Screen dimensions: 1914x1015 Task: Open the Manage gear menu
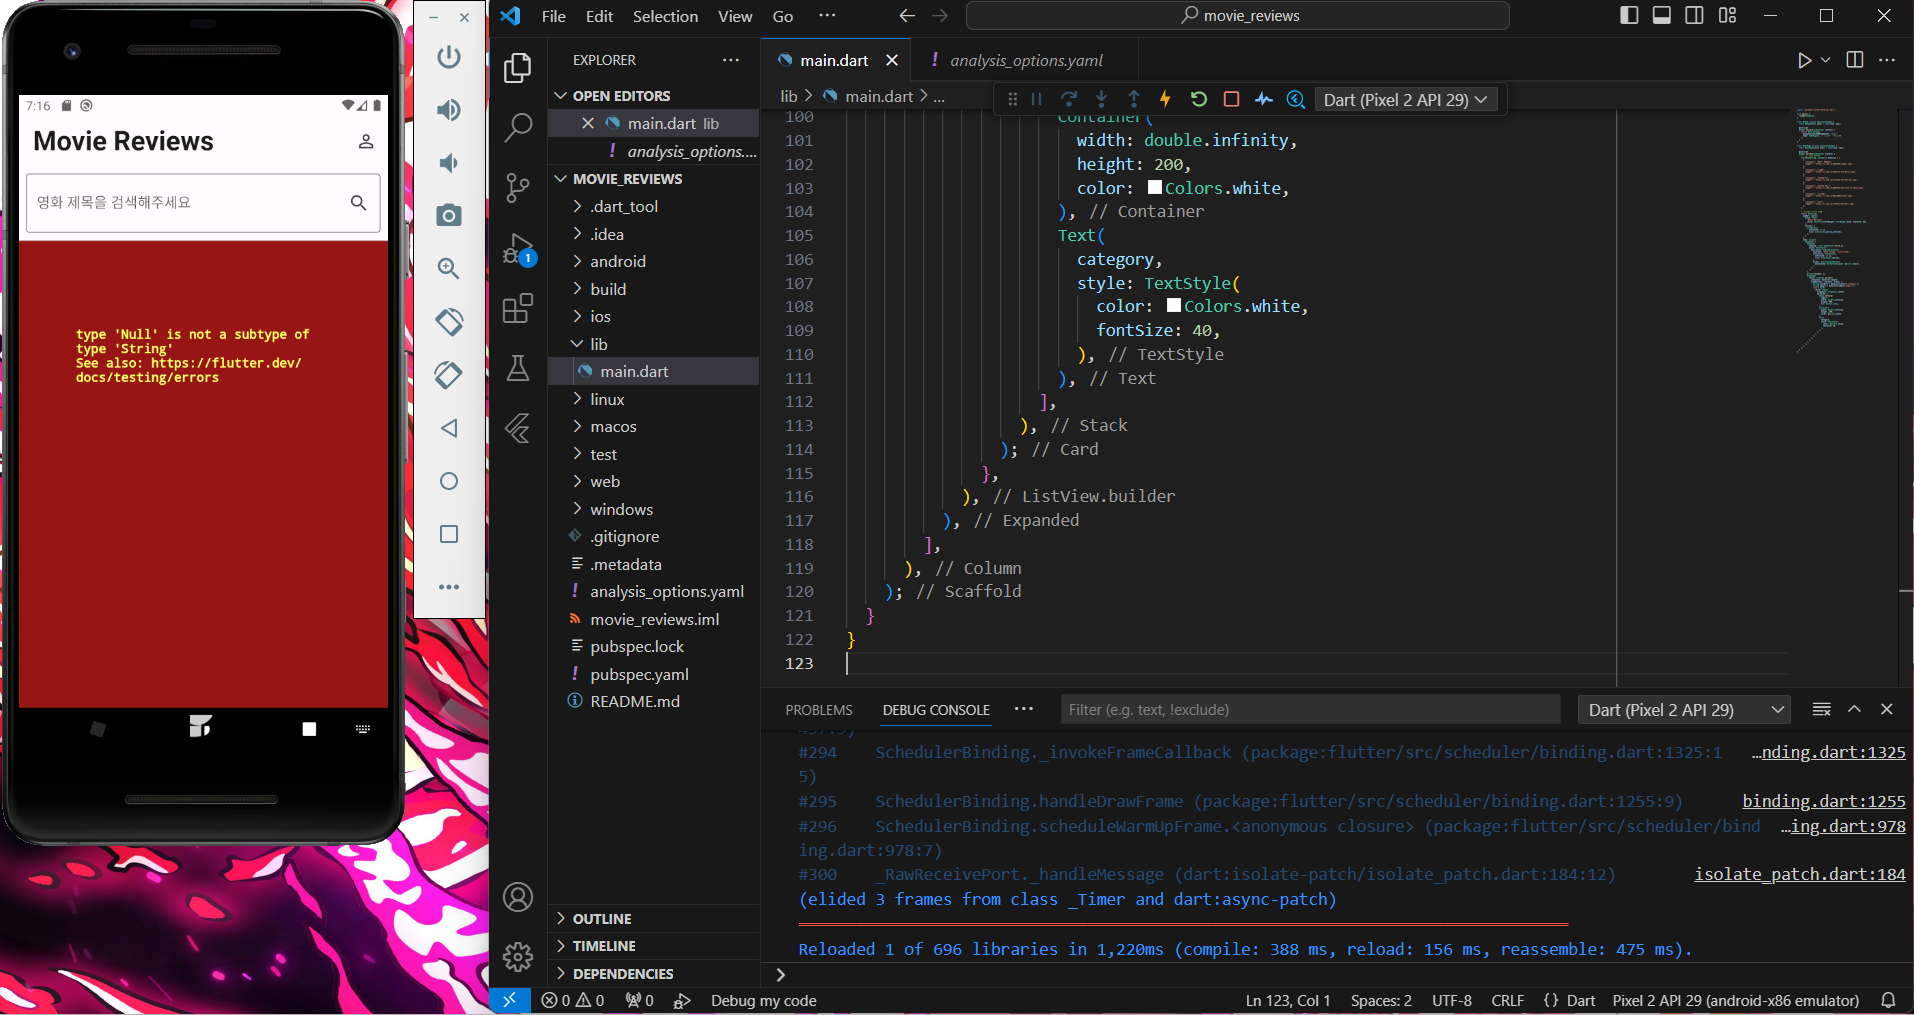pyautogui.click(x=518, y=957)
